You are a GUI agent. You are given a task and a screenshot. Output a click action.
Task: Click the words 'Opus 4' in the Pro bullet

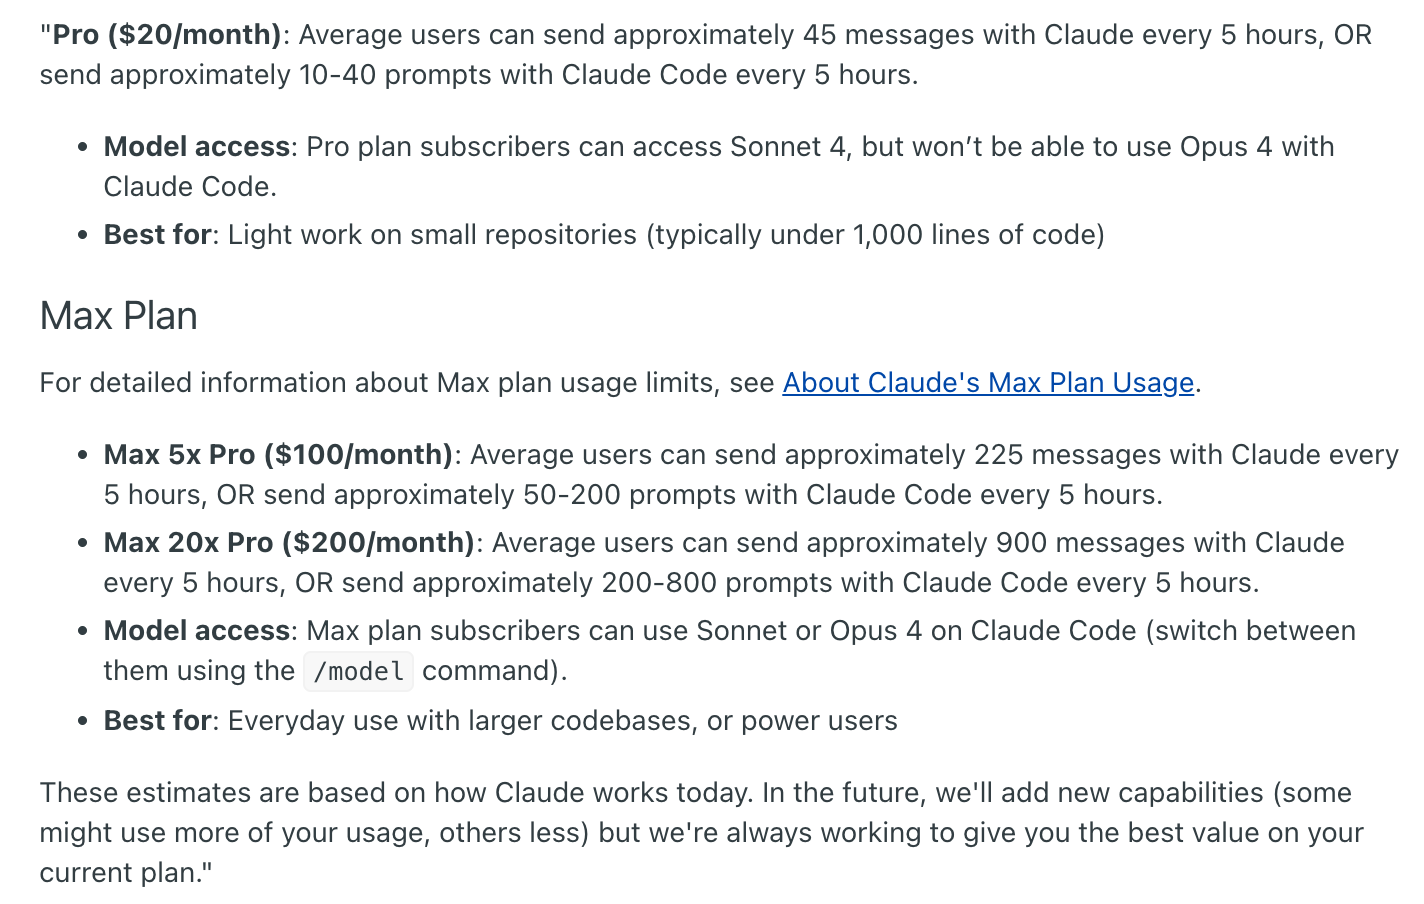tap(1226, 147)
